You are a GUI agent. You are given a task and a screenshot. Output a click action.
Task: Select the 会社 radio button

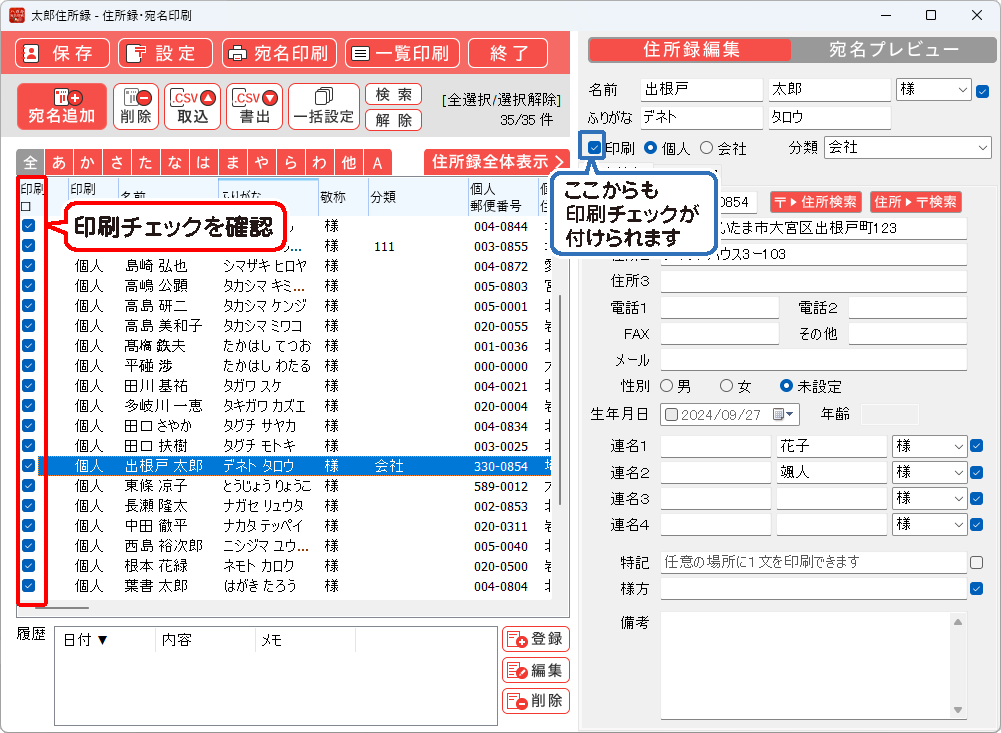tap(707, 148)
